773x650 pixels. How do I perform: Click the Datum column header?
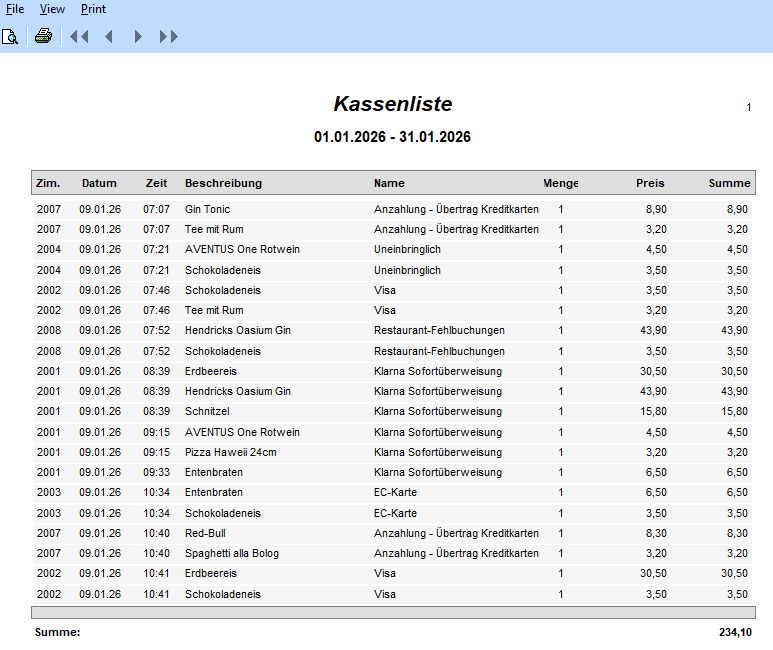coord(99,183)
